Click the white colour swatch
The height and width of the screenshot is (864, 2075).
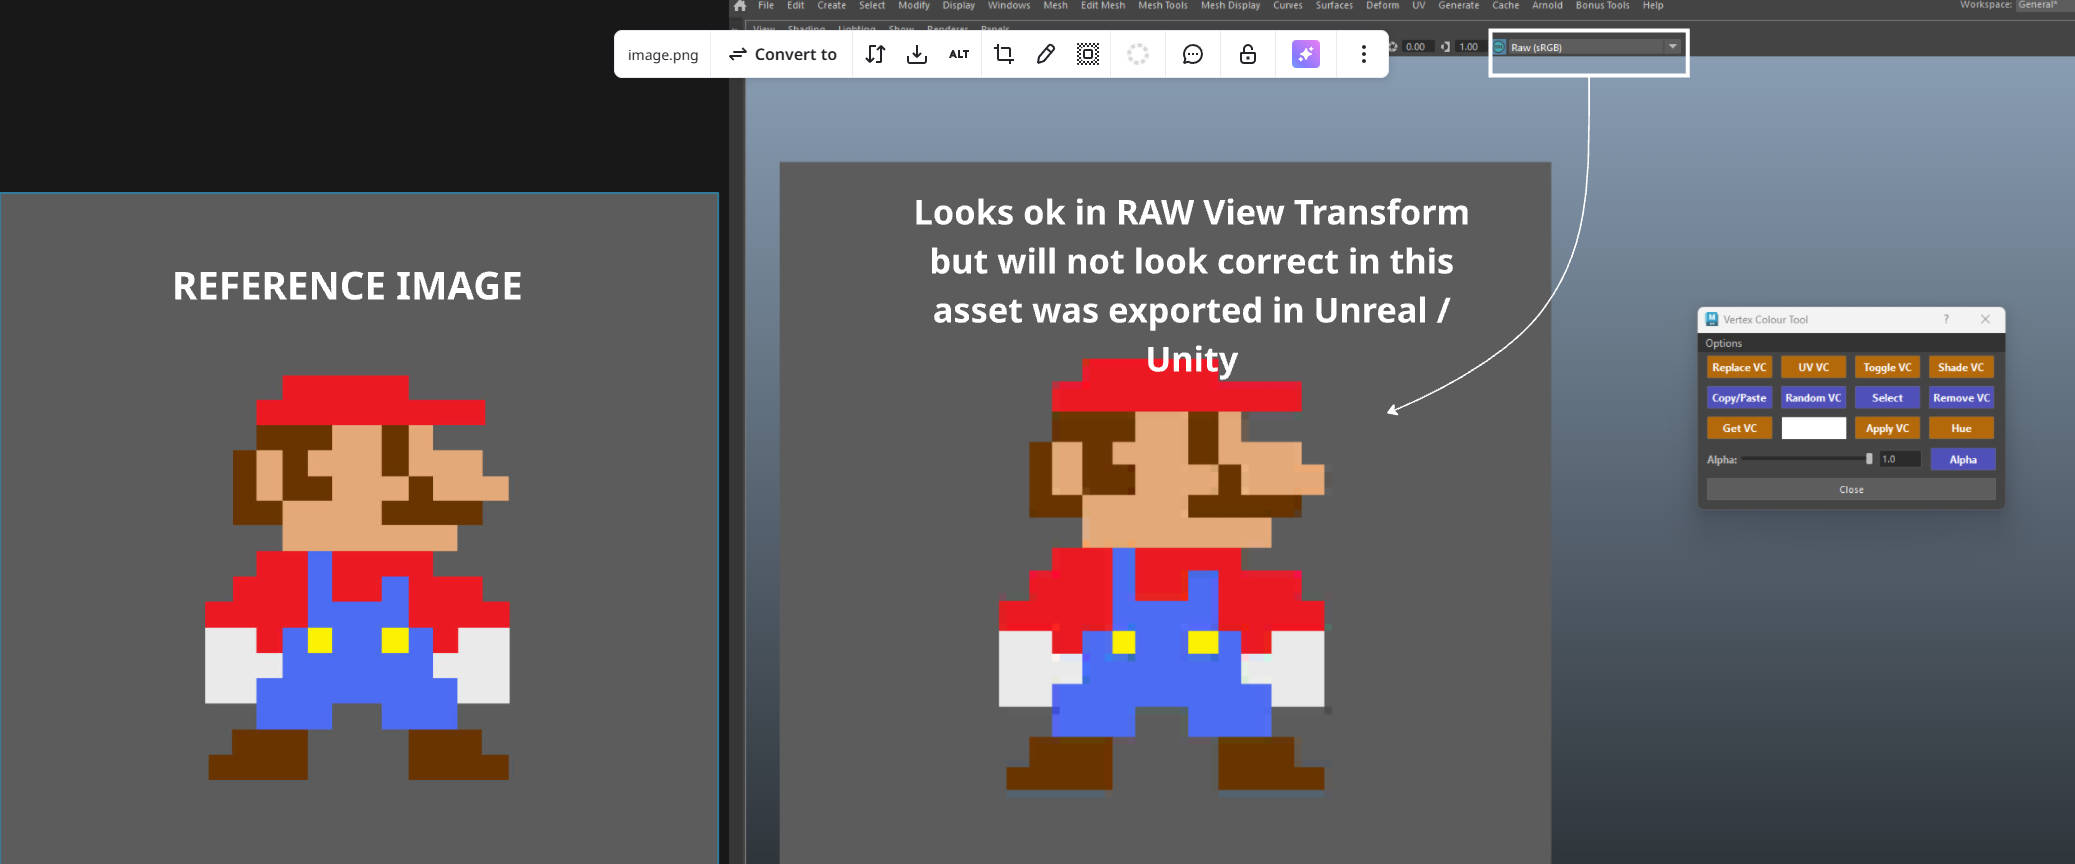click(x=1814, y=428)
